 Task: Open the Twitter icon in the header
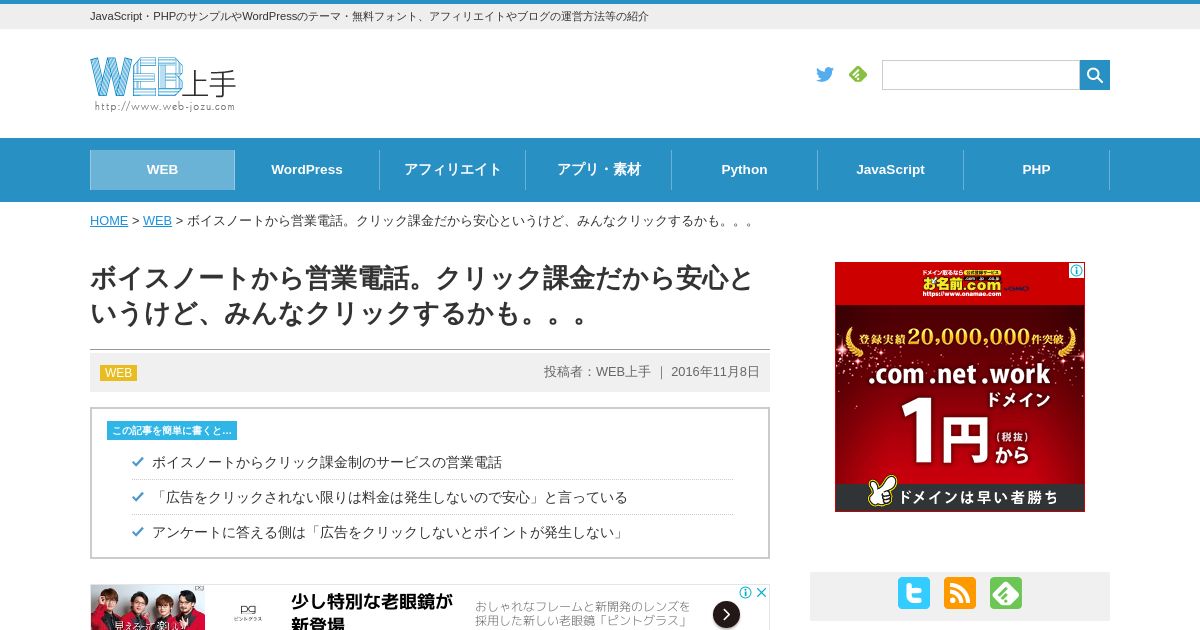[x=825, y=74]
